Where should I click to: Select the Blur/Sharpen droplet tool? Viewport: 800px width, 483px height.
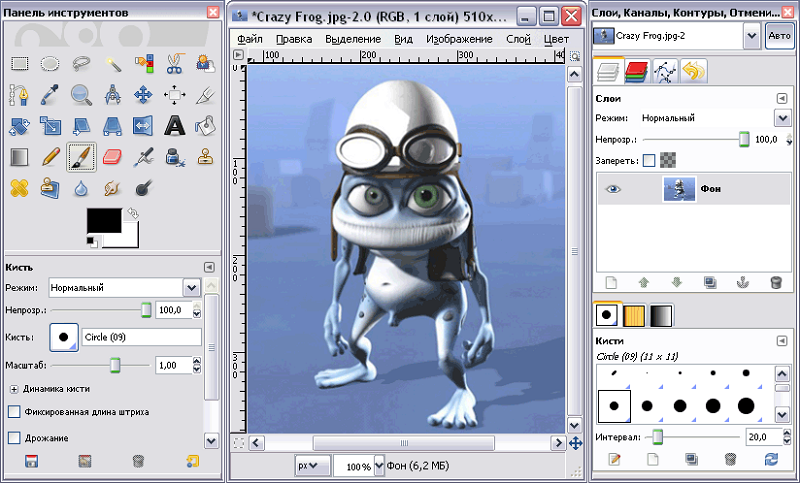point(81,188)
